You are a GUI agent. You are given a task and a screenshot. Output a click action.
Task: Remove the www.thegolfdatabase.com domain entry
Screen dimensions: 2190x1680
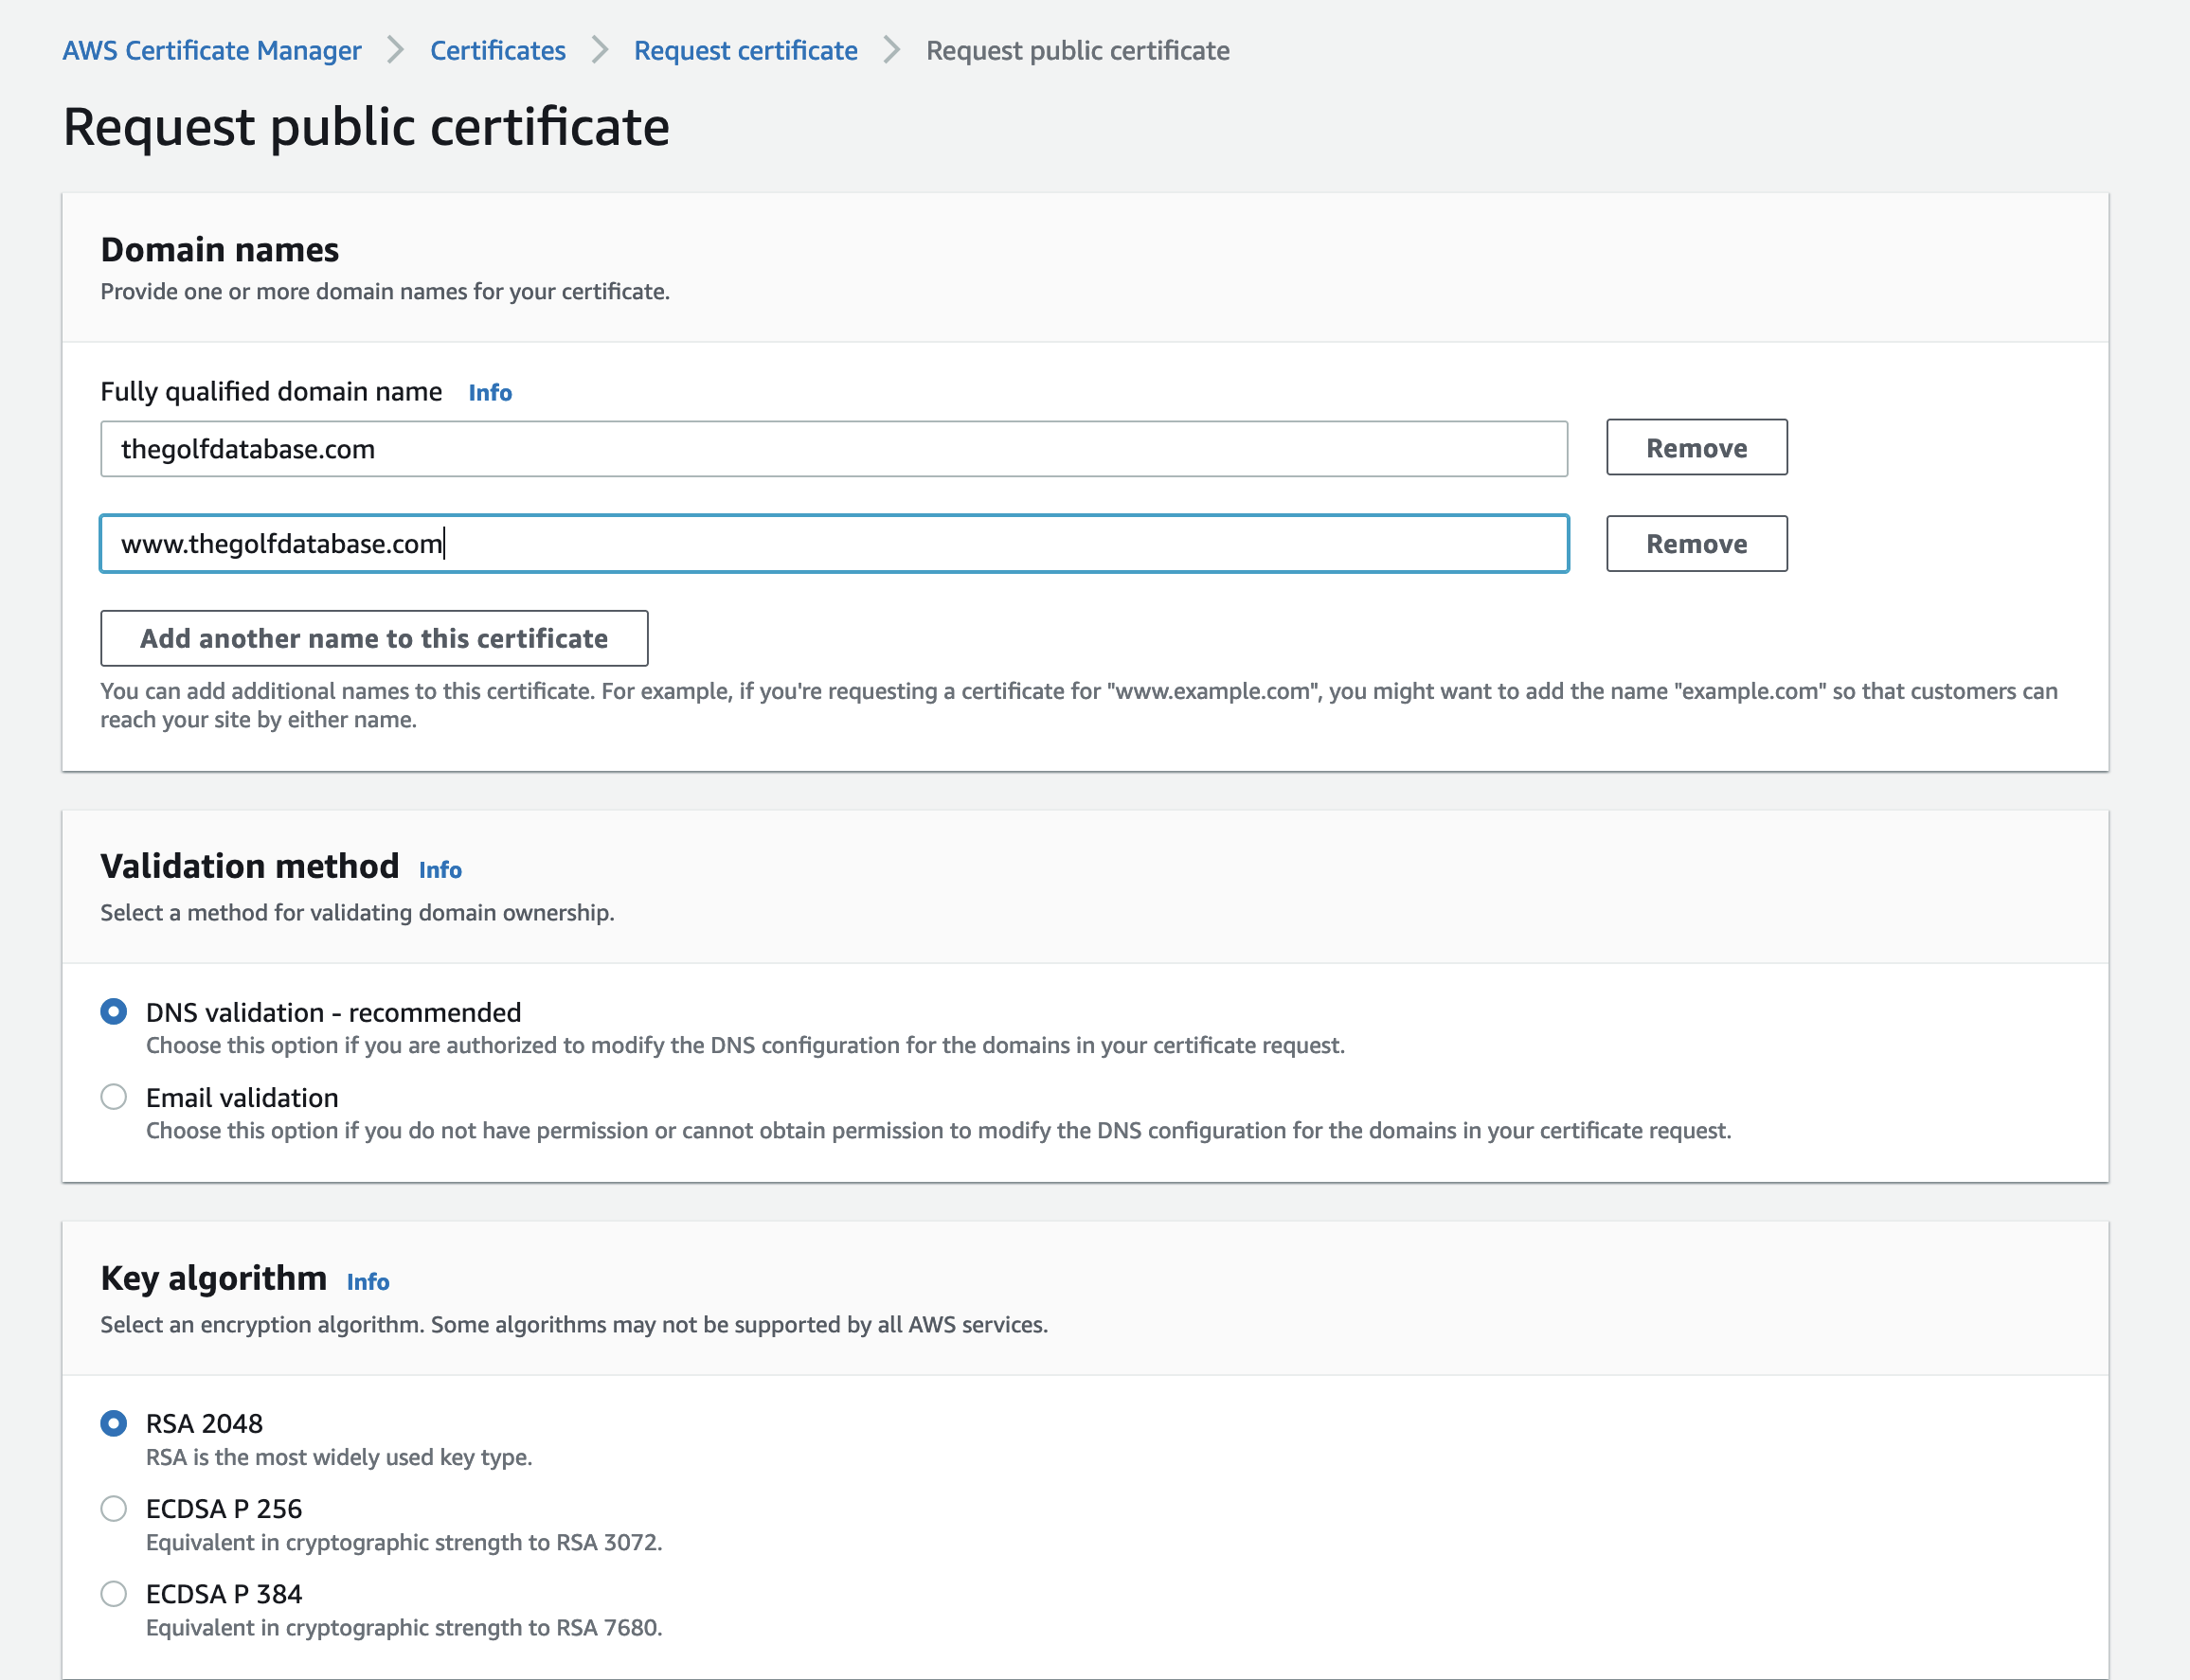(x=1696, y=544)
